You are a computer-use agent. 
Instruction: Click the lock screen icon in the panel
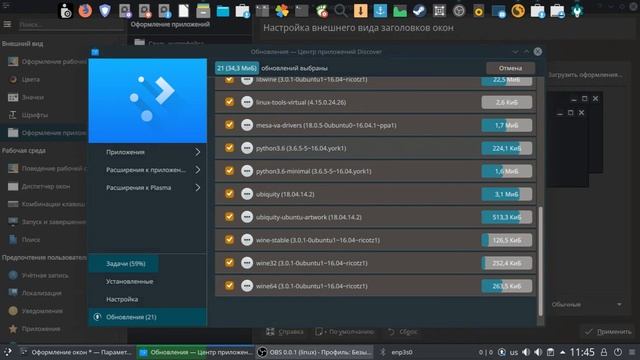tap(604, 352)
